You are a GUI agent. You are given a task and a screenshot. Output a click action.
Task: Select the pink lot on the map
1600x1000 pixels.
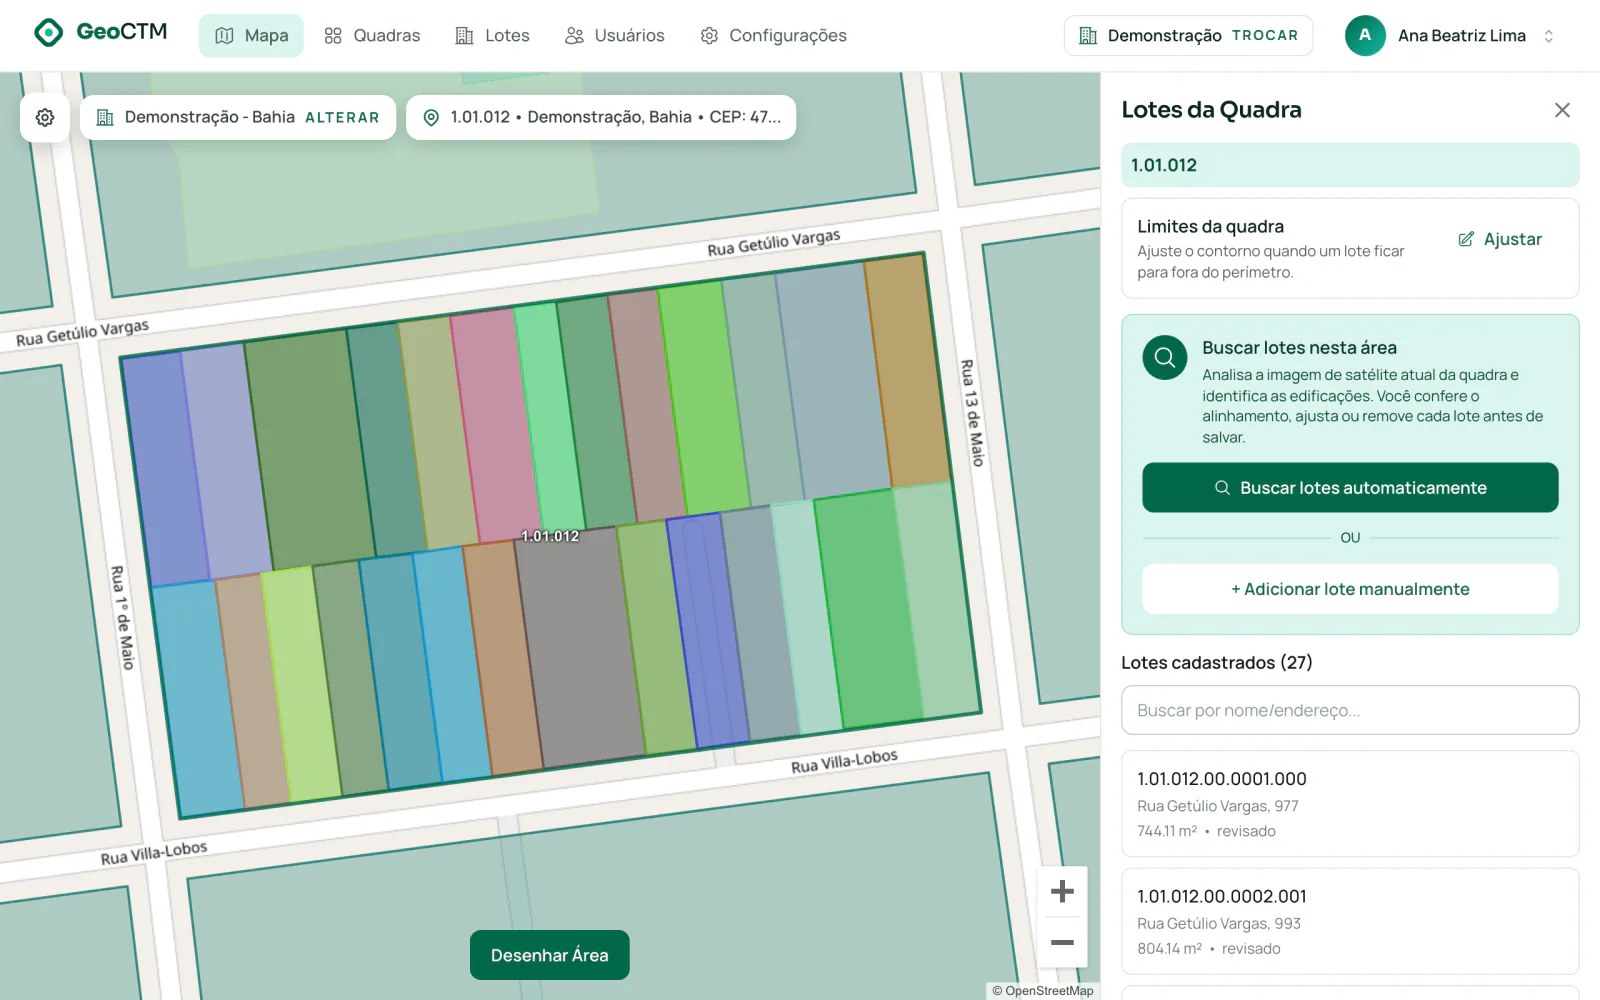(x=497, y=425)
